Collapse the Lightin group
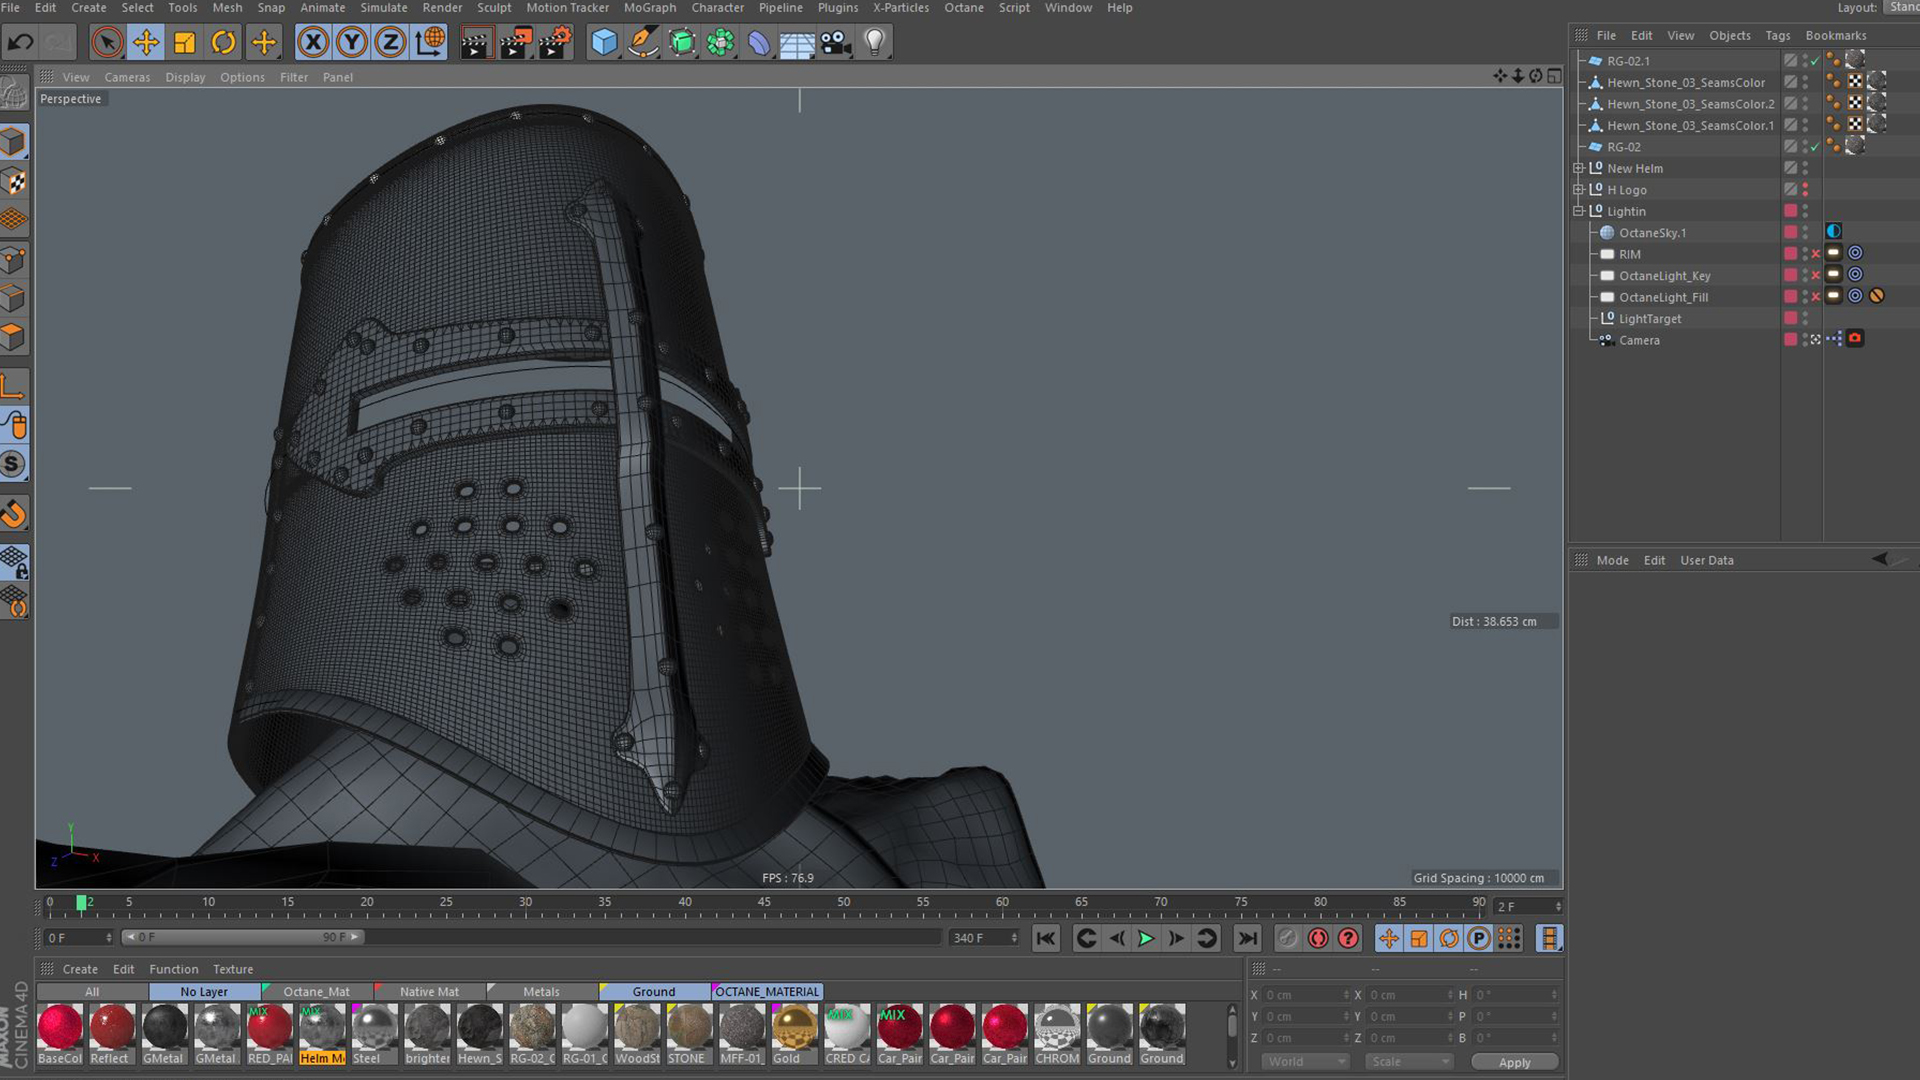 (x=1578, y=211)
